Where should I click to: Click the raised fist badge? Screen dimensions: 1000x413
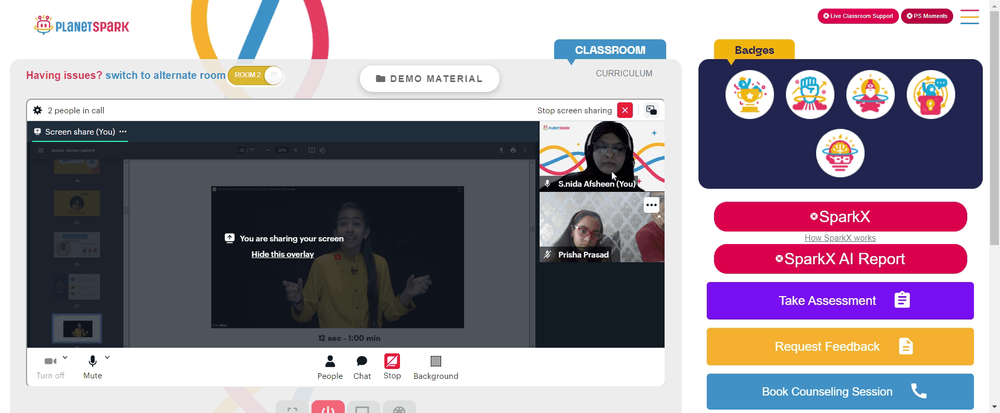click(810, 94)
